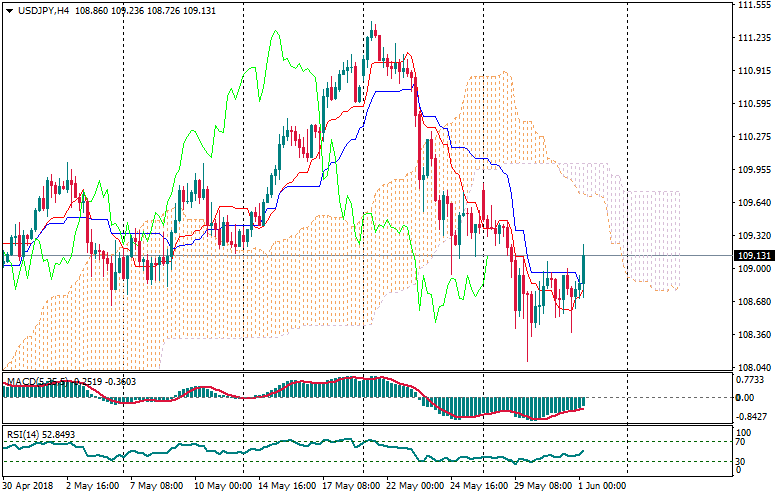Open the chart menu triangle beside USDJPY,H4
Image resolution: width=775 pixels, height=497 pixels.
pyautogui.click(x=9, y=10)
